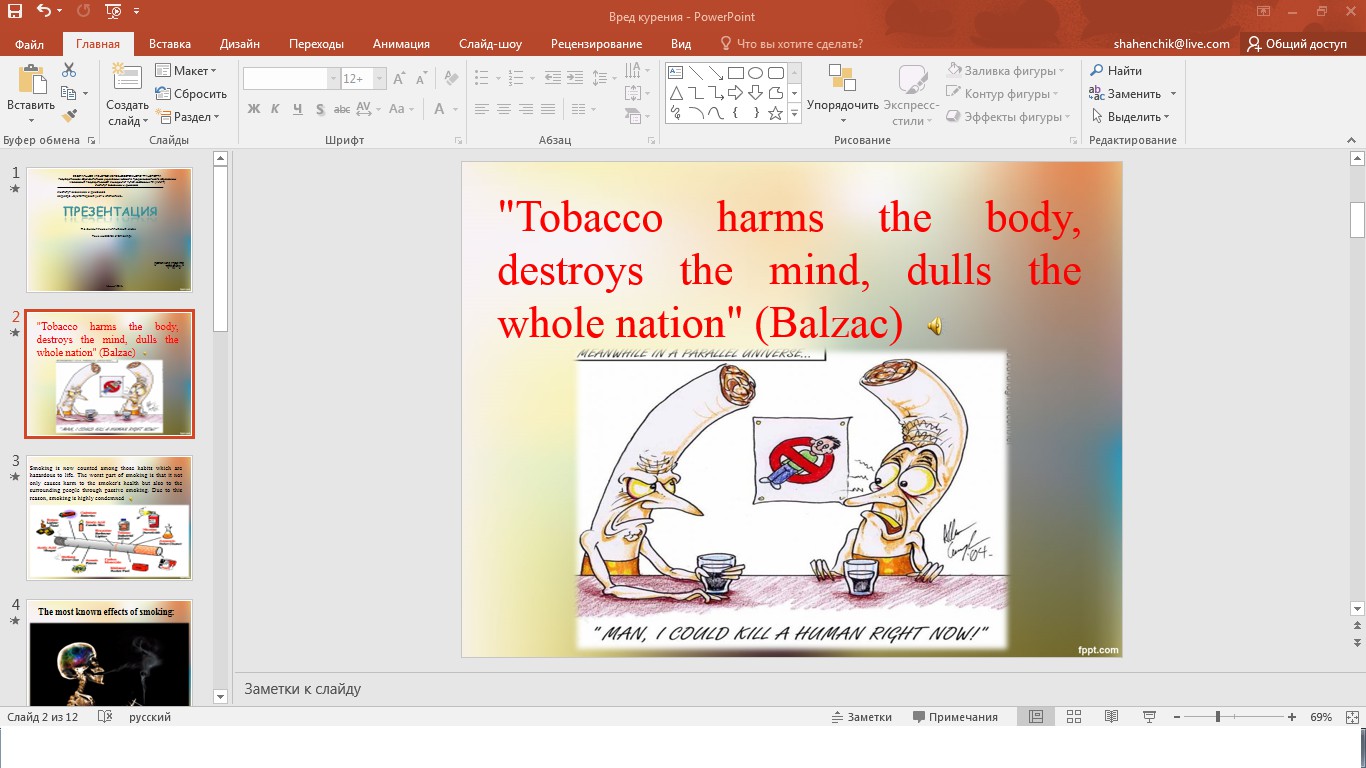Justify the paragraph text
The width and height of the screenshot is (1366, 768).
(548, 109)
